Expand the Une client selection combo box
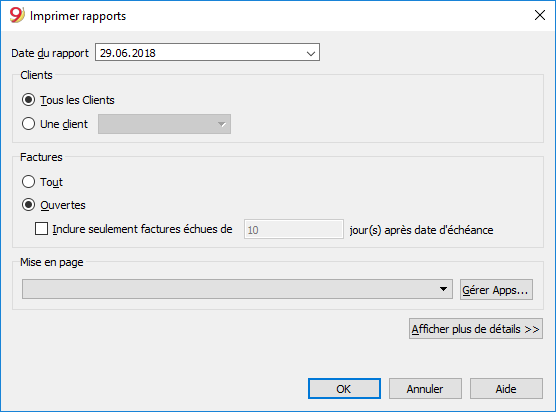 165,124
